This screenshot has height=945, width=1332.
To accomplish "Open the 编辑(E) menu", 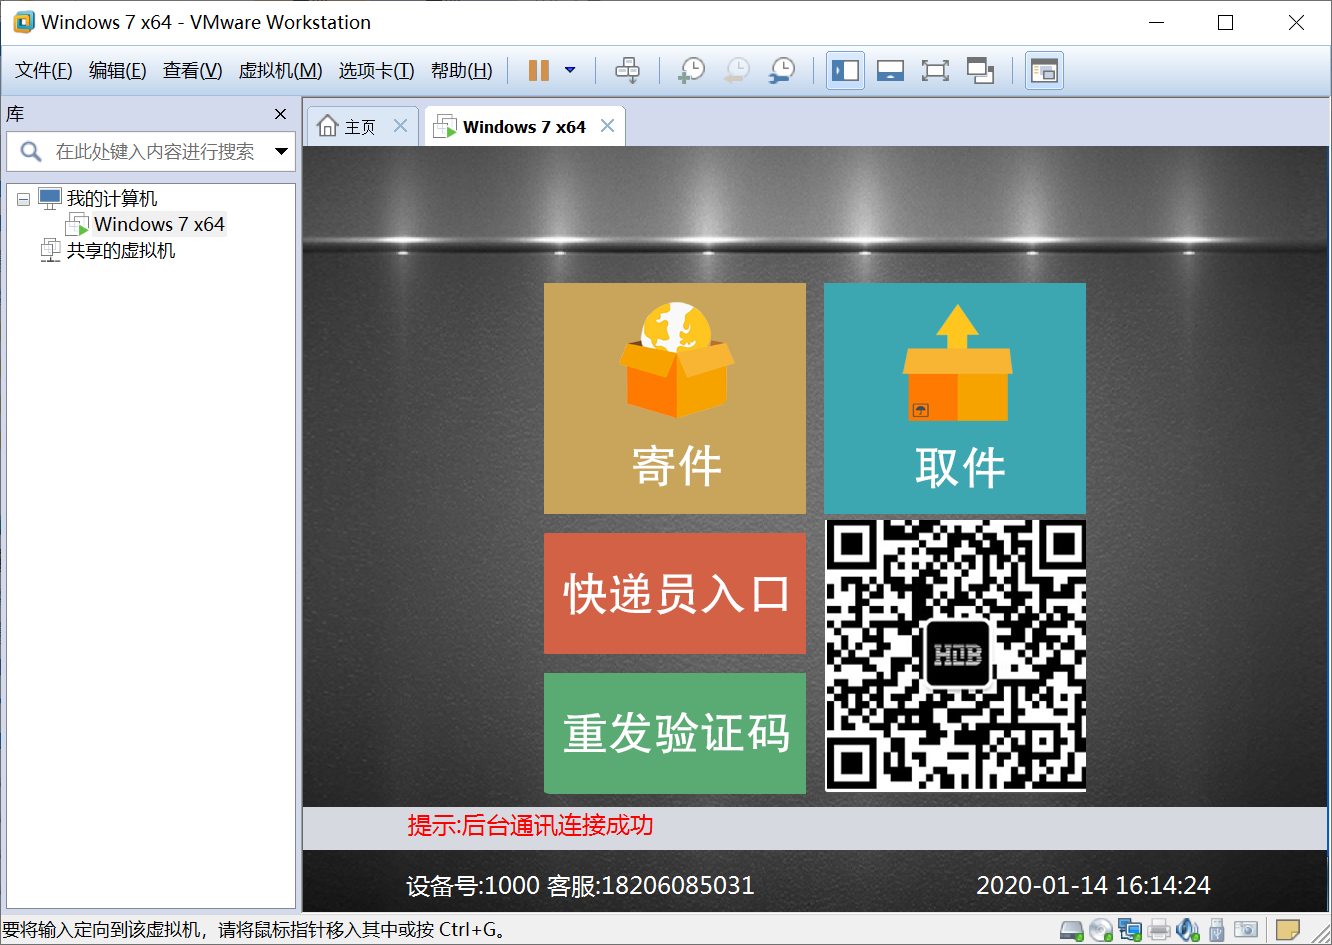I will pyautogui.click(x=118, y=70).
